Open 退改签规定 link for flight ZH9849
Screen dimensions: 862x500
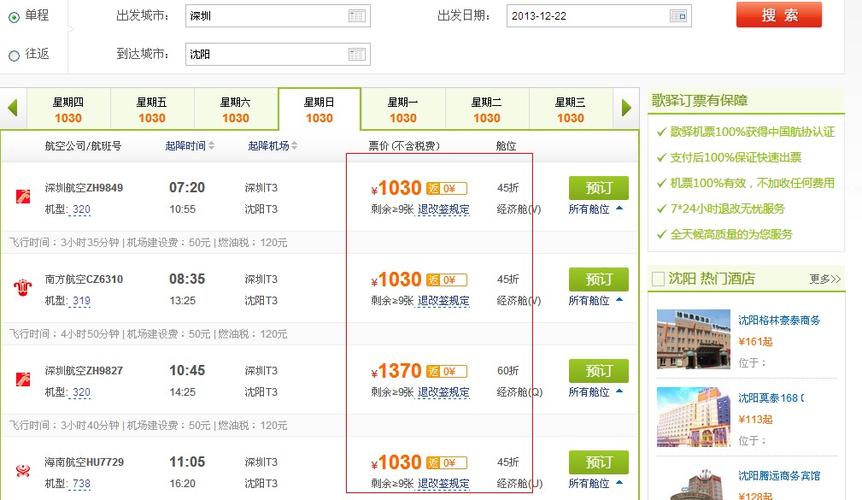pyautogui.click(x=444, y=209)
